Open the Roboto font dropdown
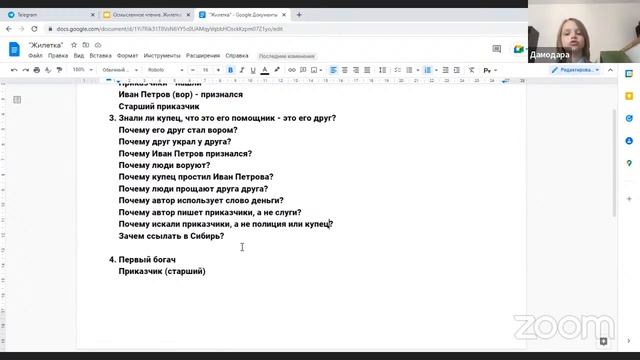This screenshot has width=640, height=360. (x=165, y=70)
